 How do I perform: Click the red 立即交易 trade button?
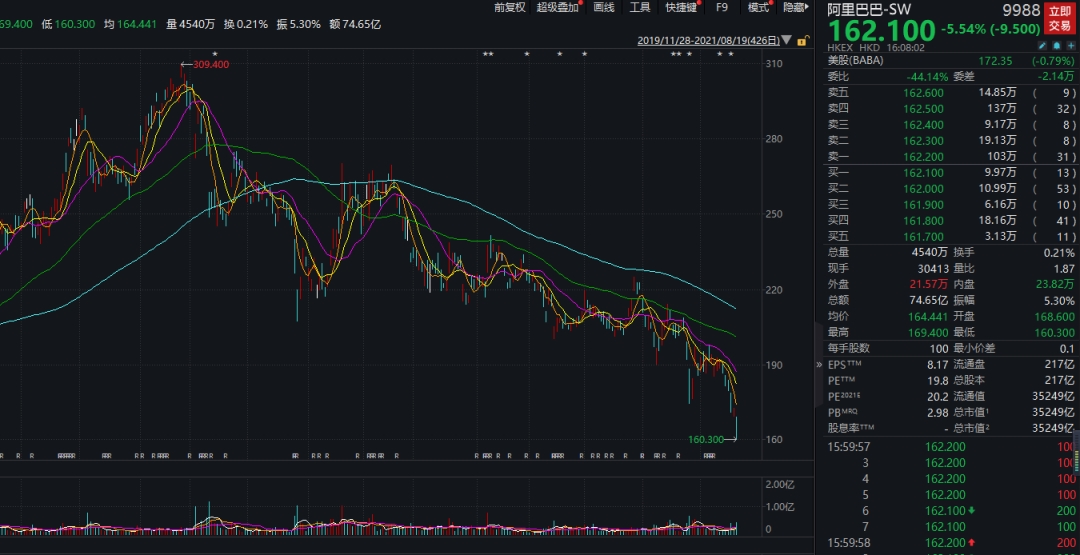[1059, 19]
